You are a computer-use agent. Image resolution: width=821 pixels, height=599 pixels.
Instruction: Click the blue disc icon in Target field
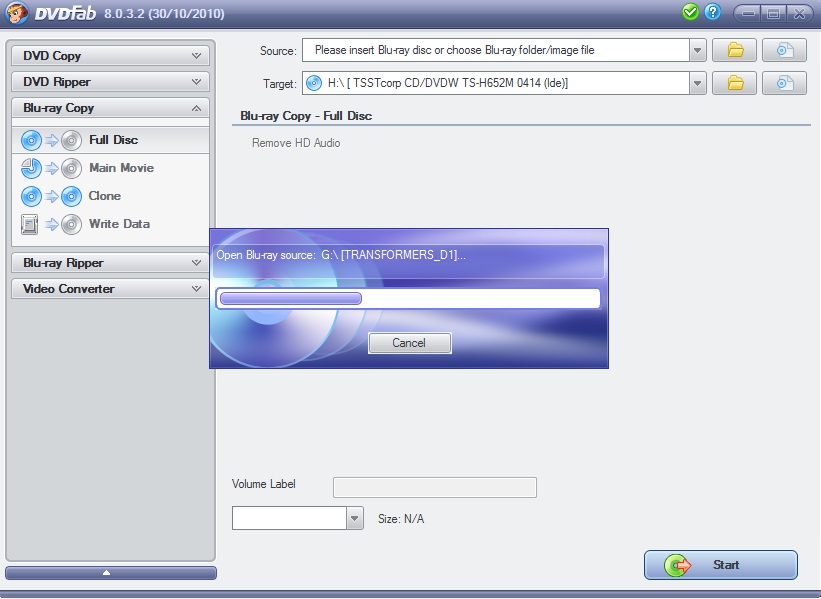click(x=314, y=83)
